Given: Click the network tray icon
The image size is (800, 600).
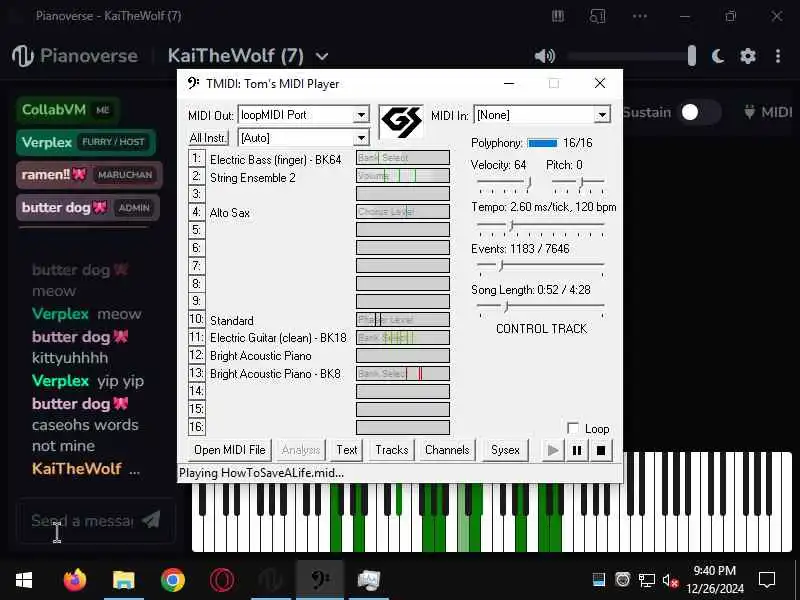Looking at the screenshot, I should click(646, 580).
